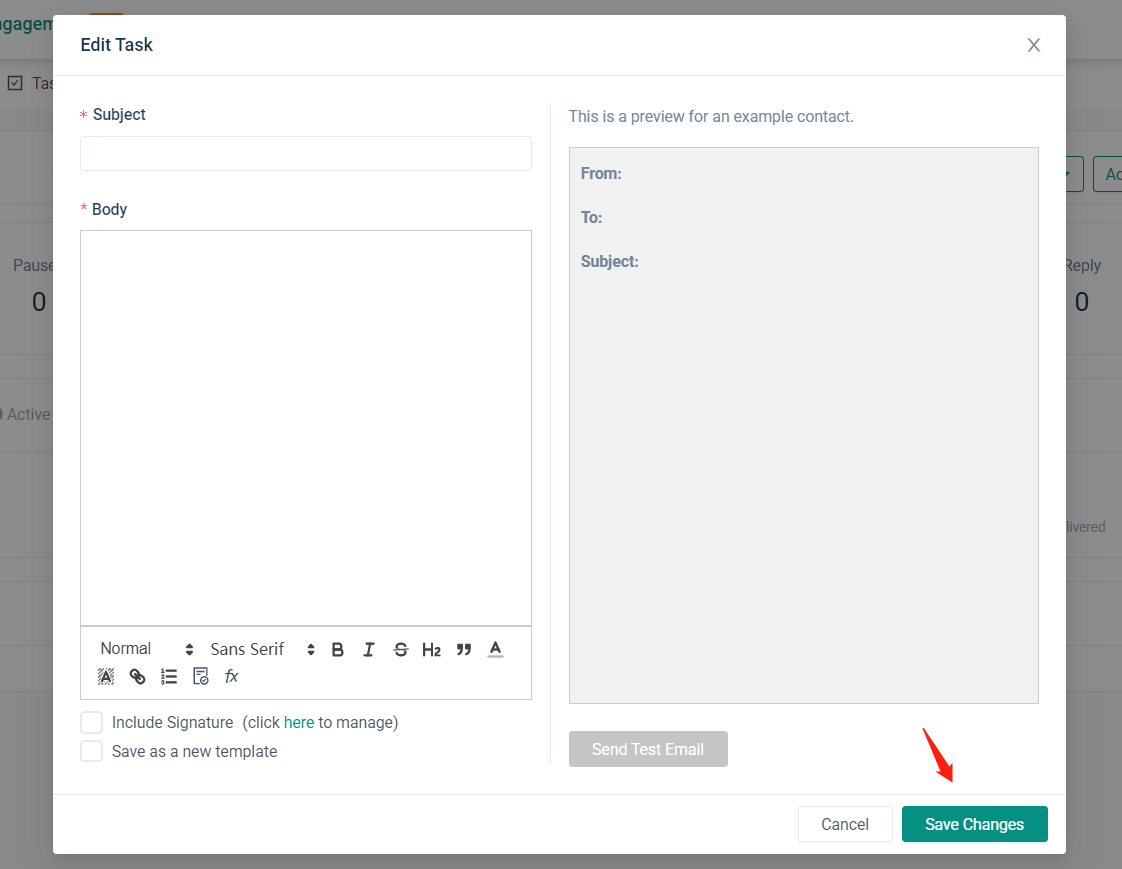Apply strikethrough to body text
The height and width of the screenshot is (869, 1122).
point(401,650)
